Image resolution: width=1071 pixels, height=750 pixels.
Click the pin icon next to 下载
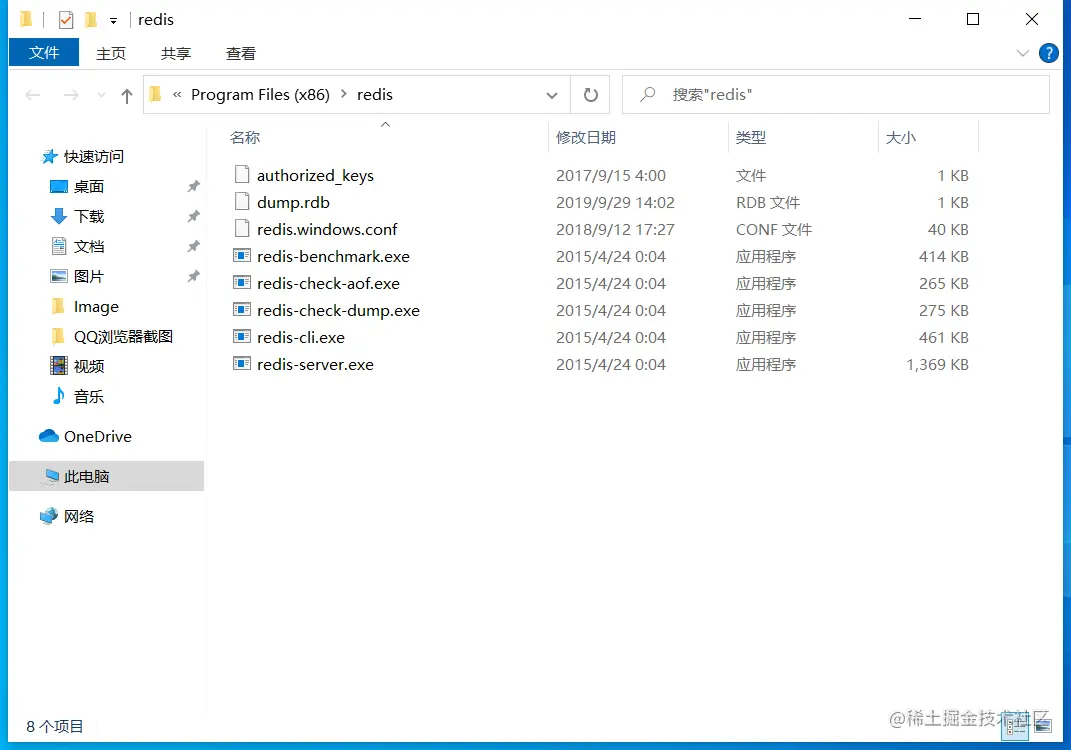pyautogui.click(x=193, y=216)
